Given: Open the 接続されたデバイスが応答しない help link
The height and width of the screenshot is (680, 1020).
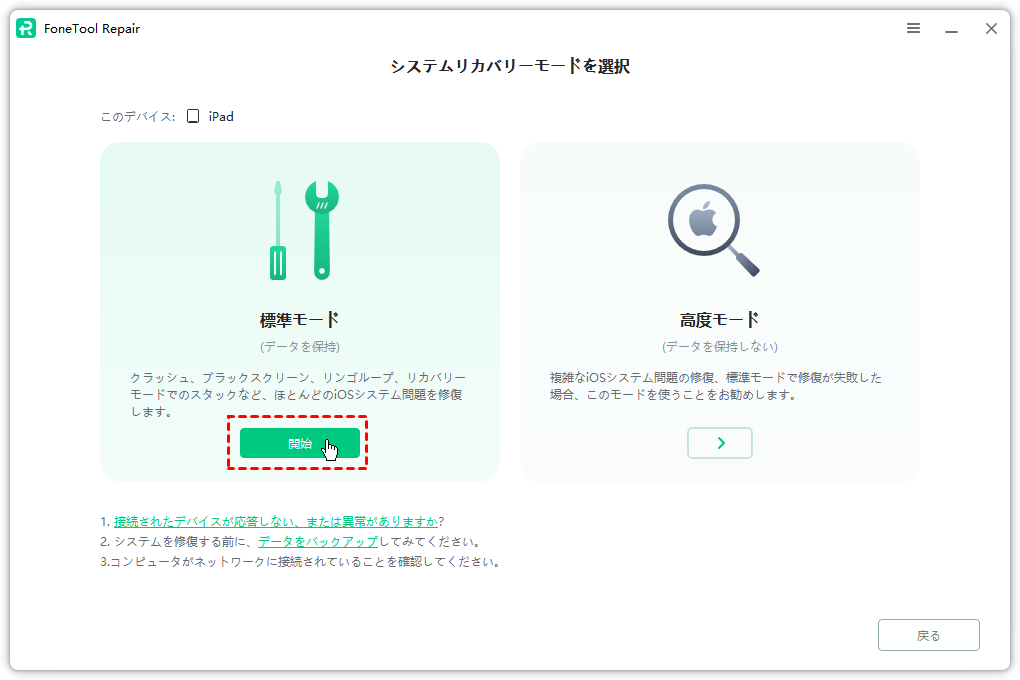Looking at the screenshot, I should pos(275,522).
